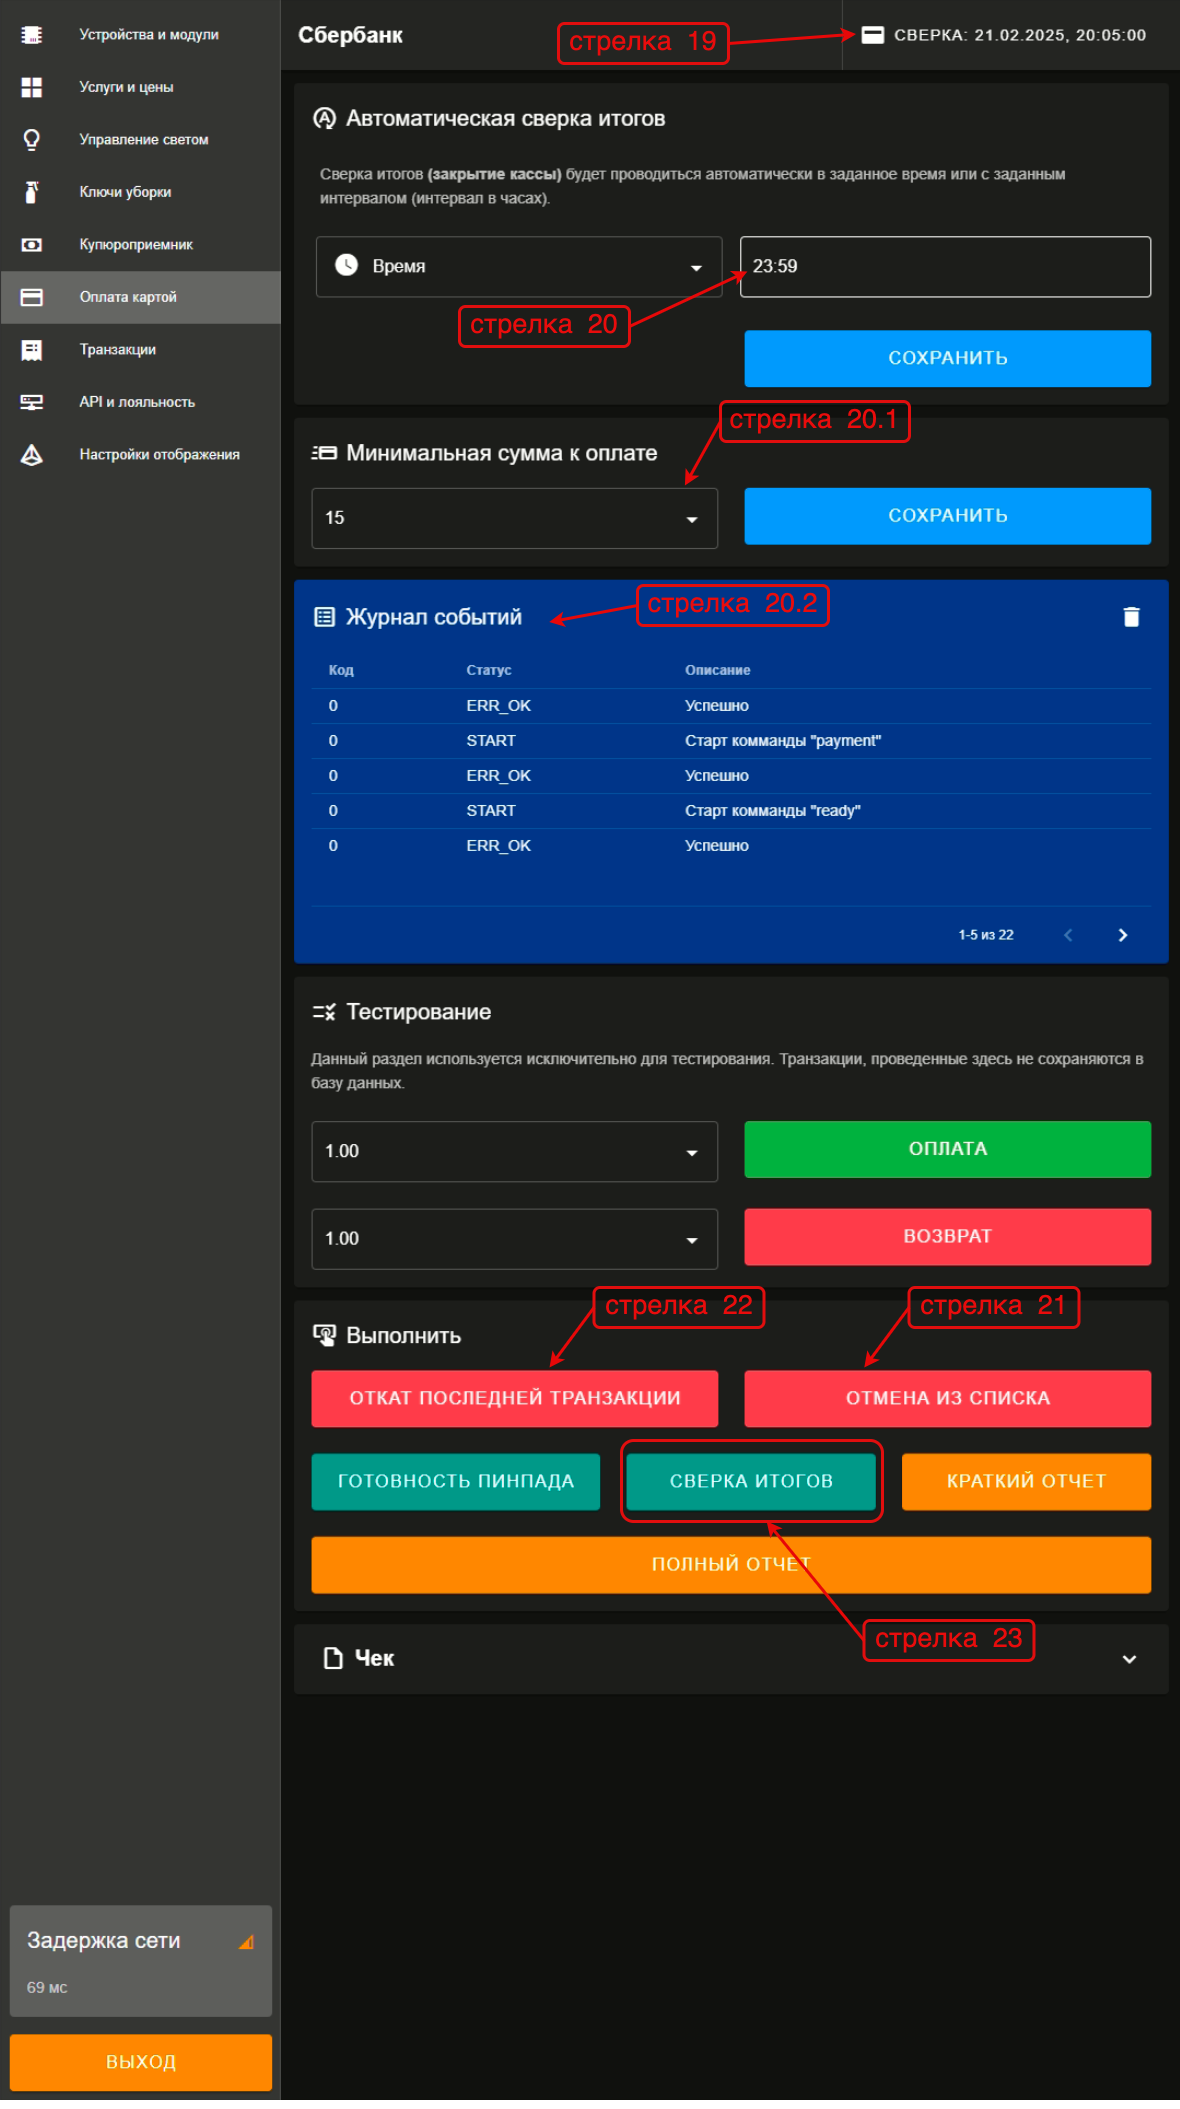Go to next event log page
1180x2109 pixels.
[x=1123, y=935]
